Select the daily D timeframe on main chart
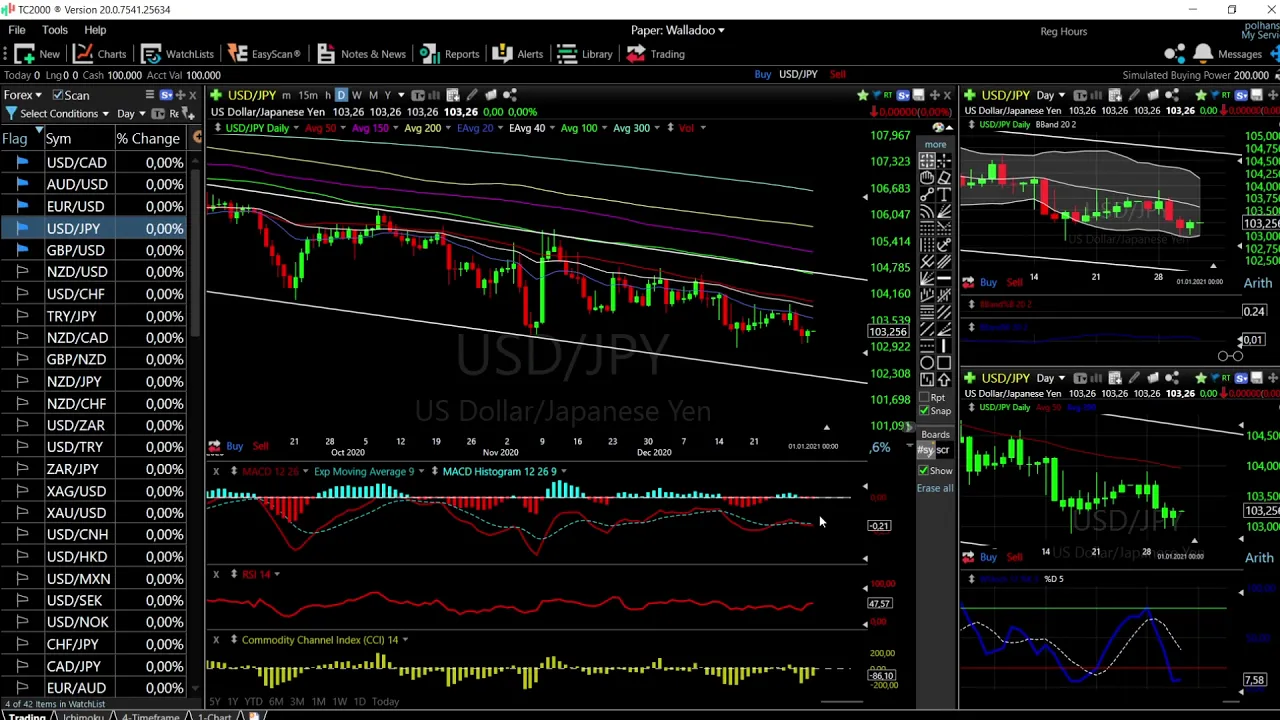 point(341,95)
